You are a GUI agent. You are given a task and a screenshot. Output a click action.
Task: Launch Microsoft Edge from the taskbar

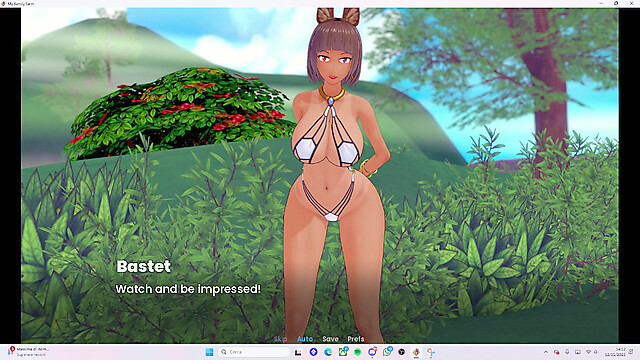(328, 352)
